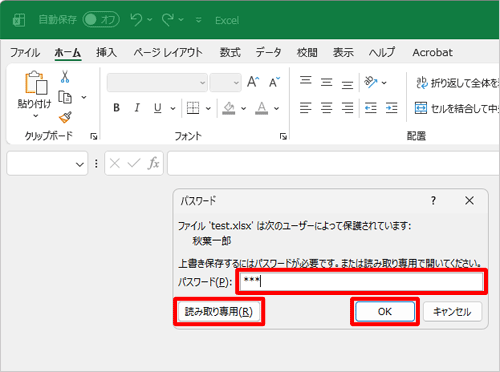The image size is (500, 372).
Task: Click the Orientation text angle icon
Action: click(x=371, y=82)
